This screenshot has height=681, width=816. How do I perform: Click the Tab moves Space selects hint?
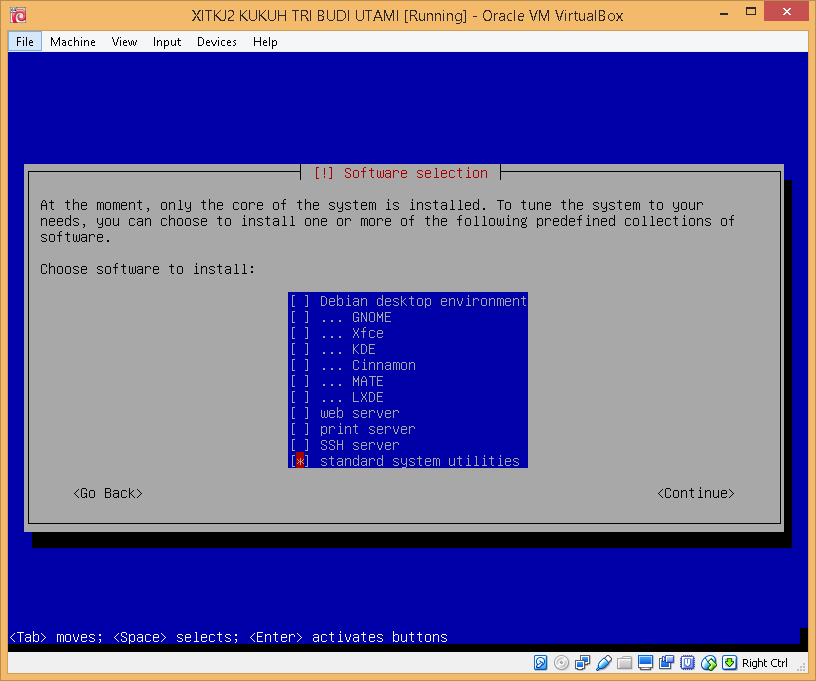point(228,637)
